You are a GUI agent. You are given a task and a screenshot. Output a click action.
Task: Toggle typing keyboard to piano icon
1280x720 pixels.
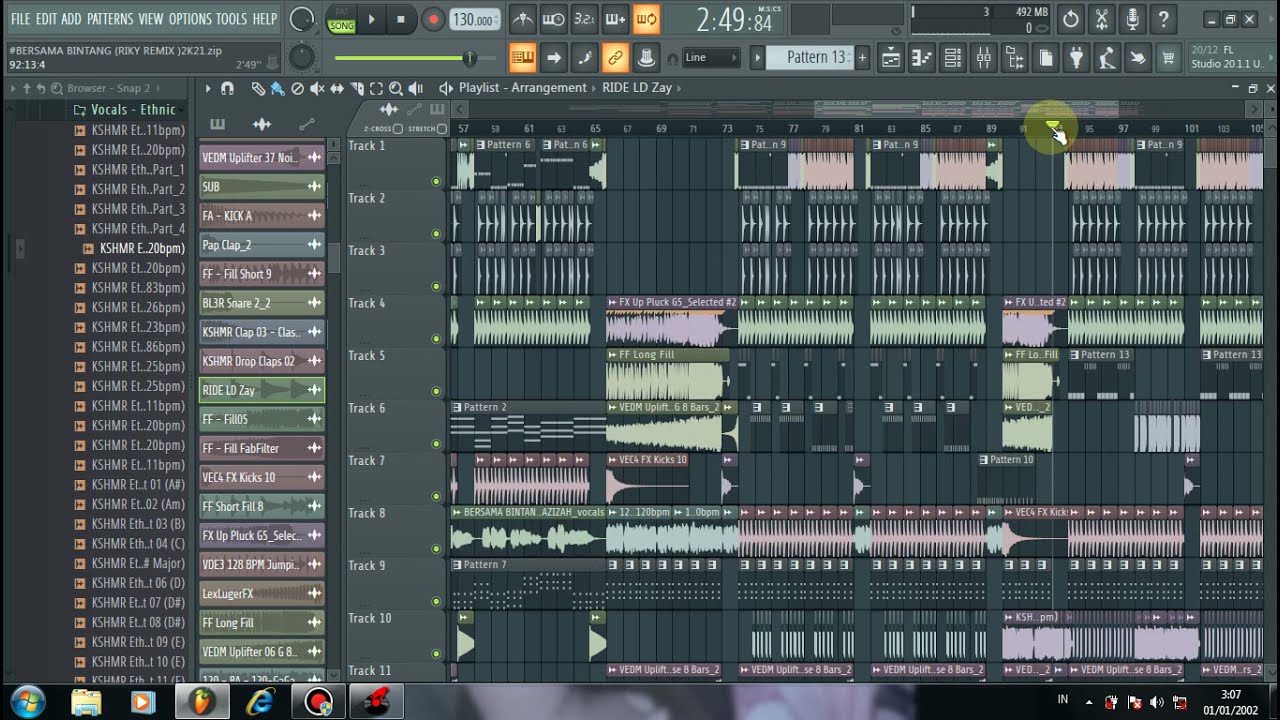click(522, 58)
